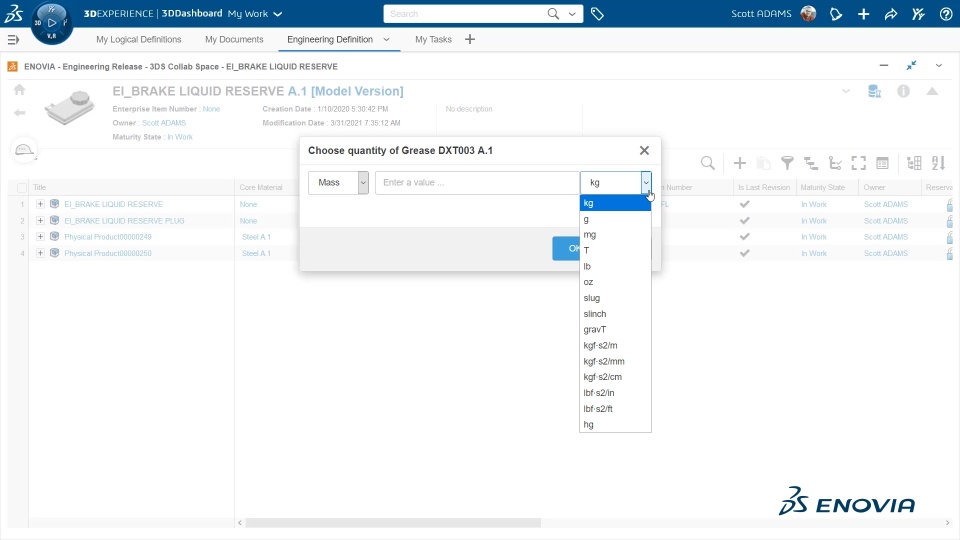
Task: Open the information icon in header
Action: [x=903, y=91]
